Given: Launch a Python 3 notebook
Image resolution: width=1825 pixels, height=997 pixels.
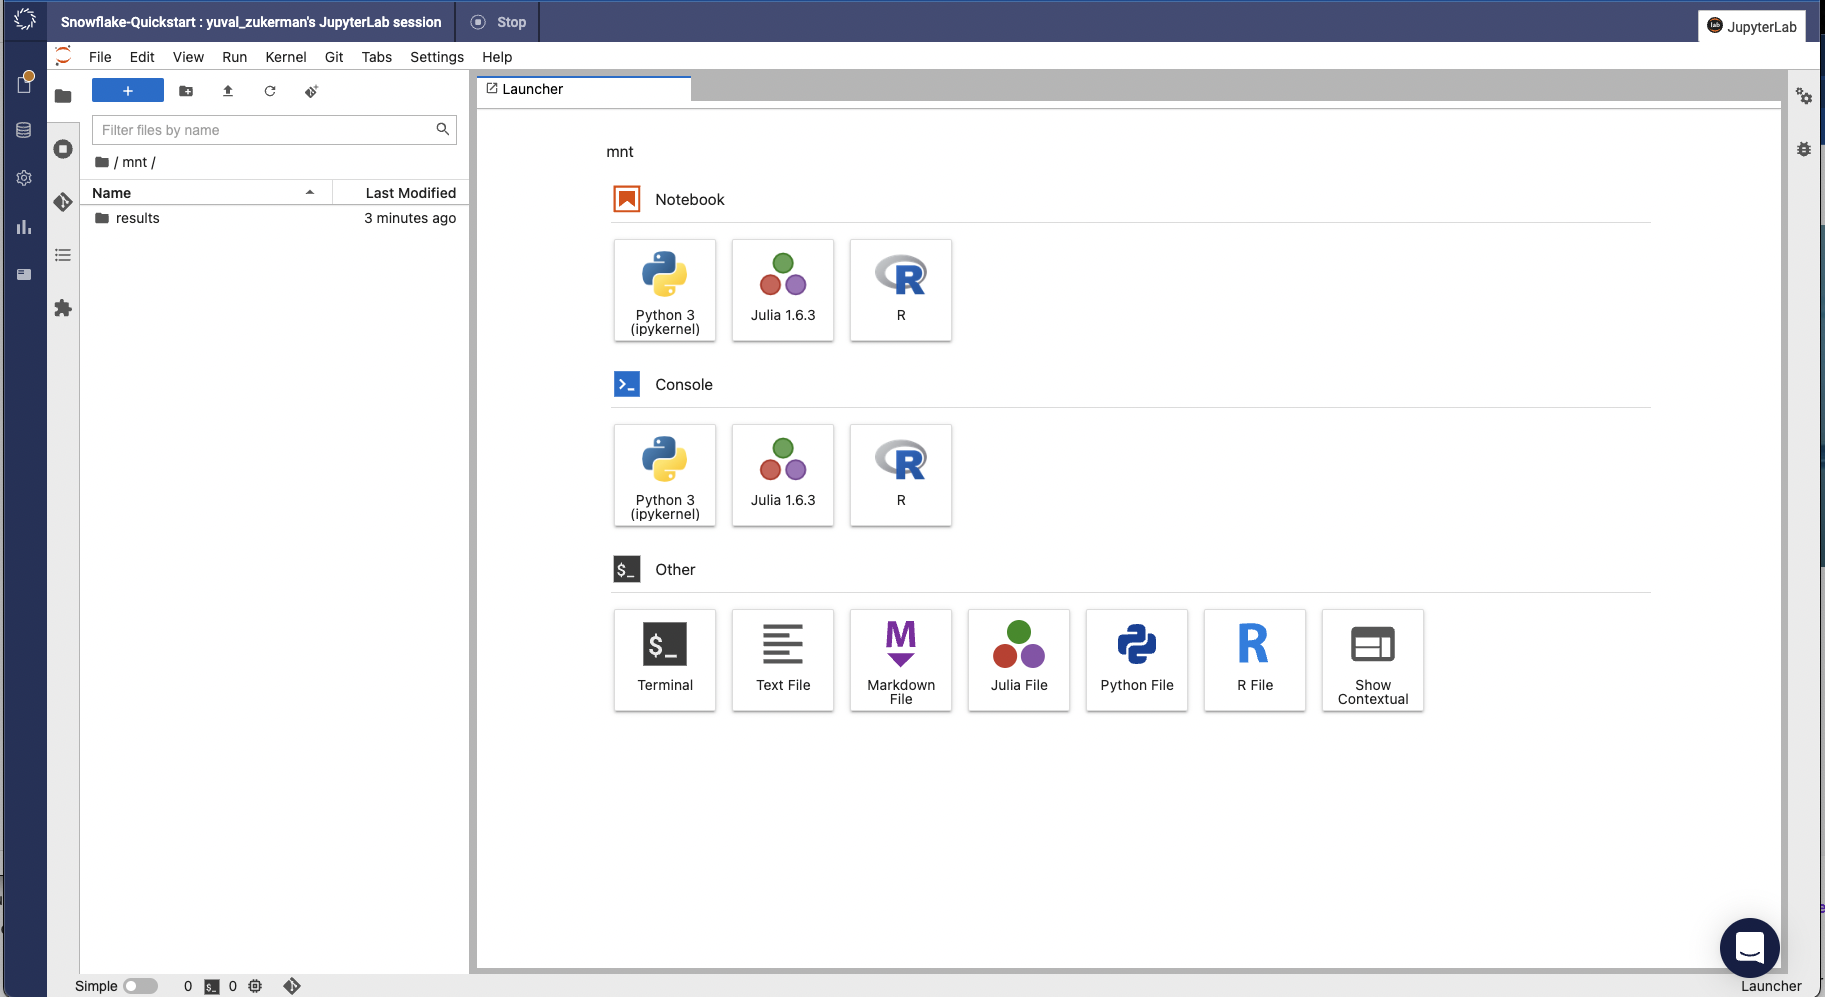Looking at the screenshot, I should point(664,290).
